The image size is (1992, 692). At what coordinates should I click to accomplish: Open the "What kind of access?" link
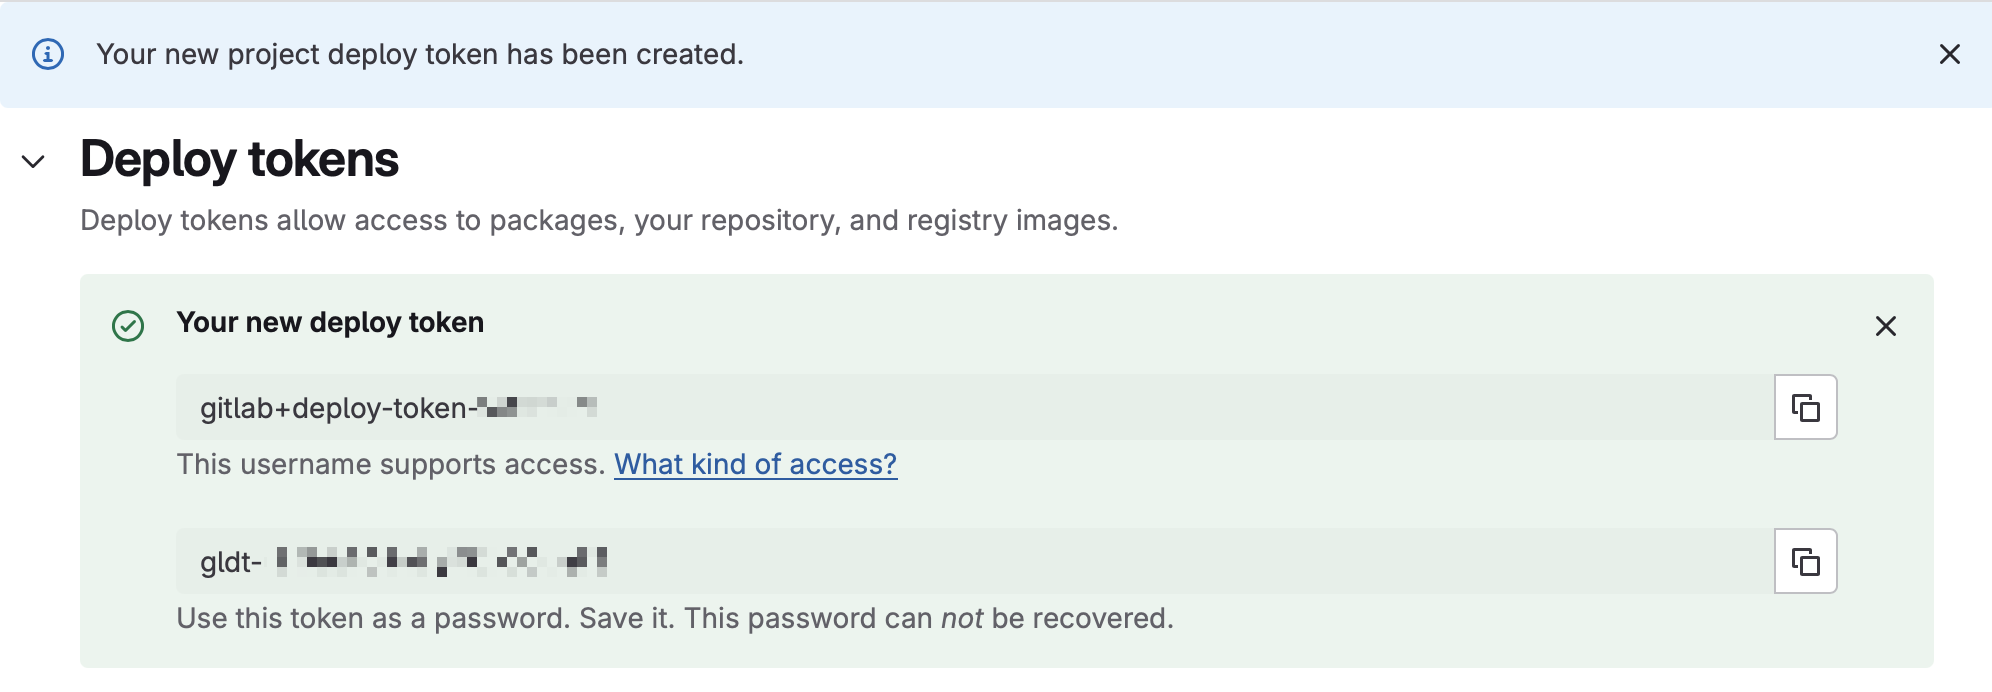pyautogui.click(x=755, y=464)
